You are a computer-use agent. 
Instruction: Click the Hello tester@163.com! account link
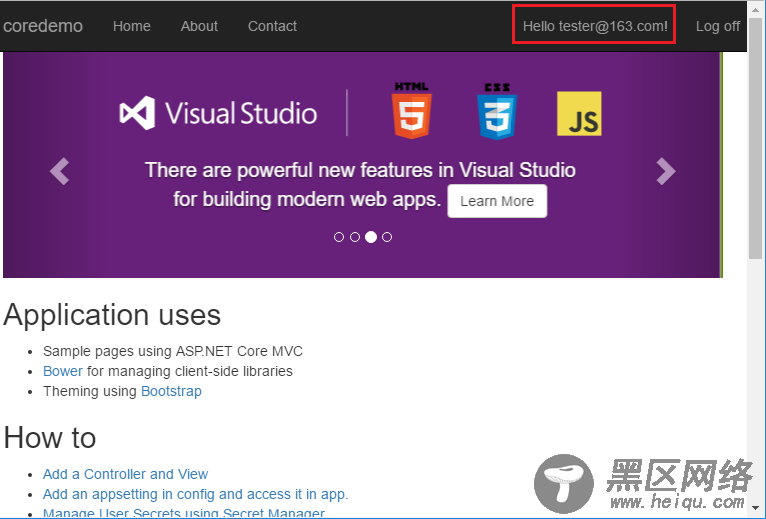(x=595, y=26)
